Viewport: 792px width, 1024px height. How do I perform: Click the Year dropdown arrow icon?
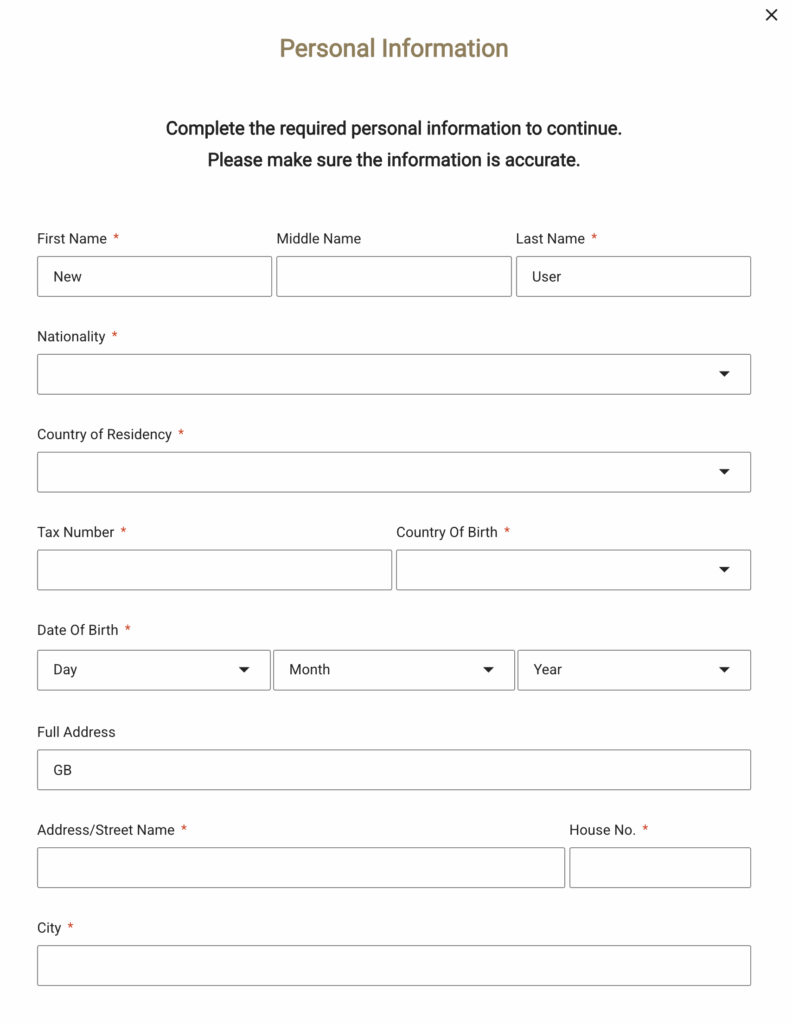pyautogui.click(x=724, y=670)
